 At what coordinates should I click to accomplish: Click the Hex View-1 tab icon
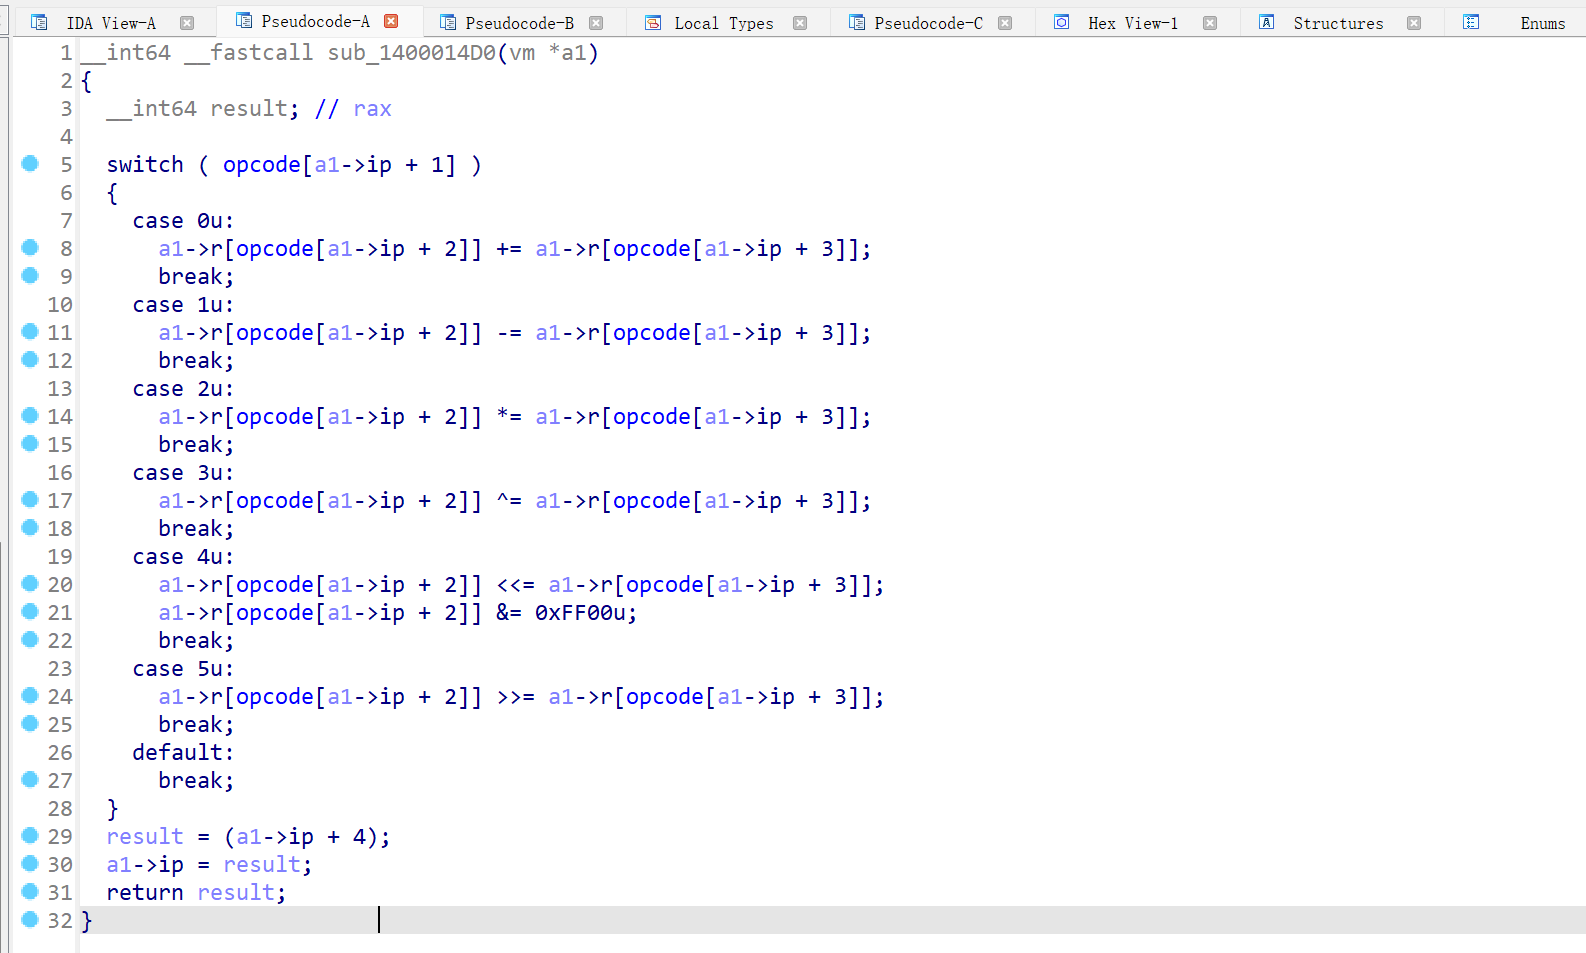(1062, 22)
